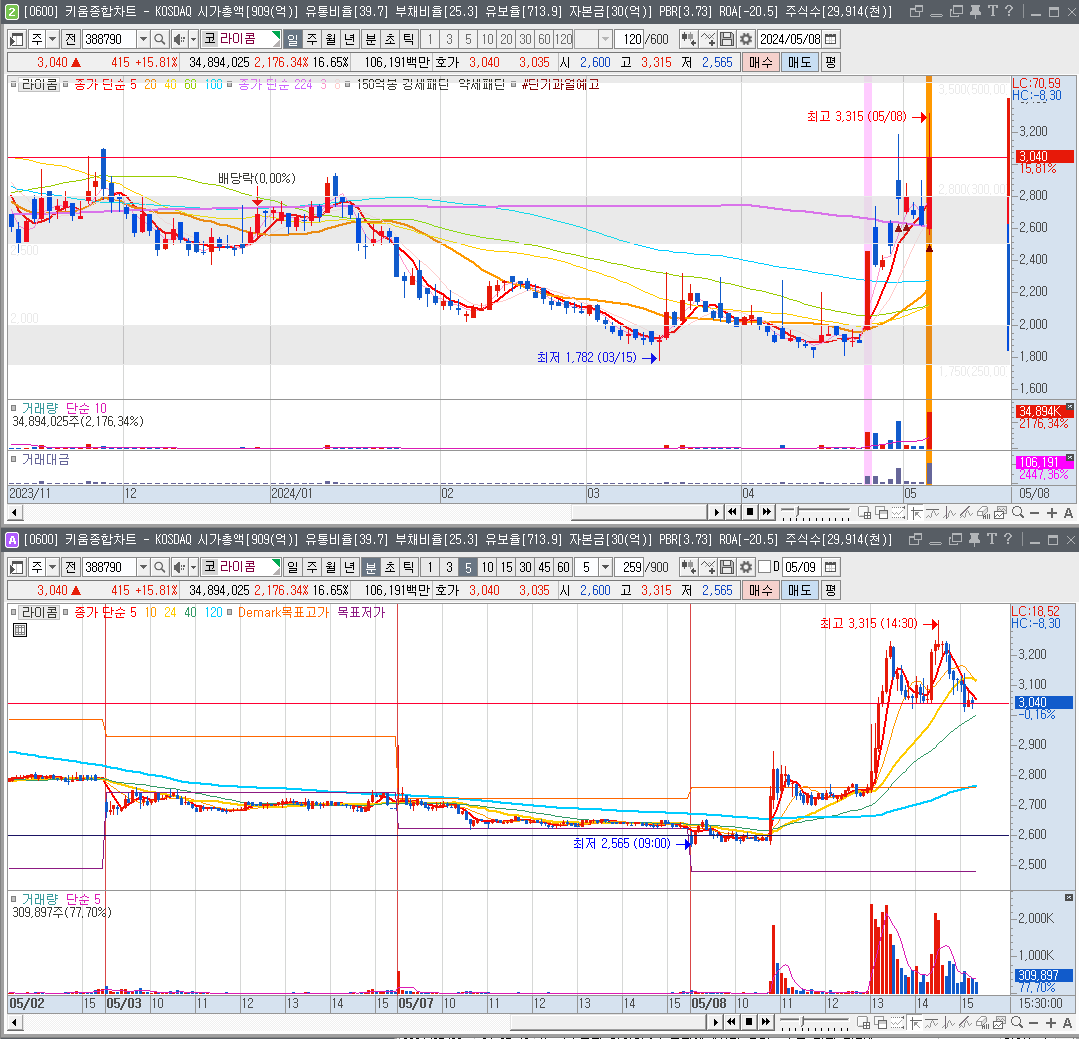Open the calendar picker beside 2024/05/08
Viewport: 1079px width, 1039px height.
click(831, 39)
